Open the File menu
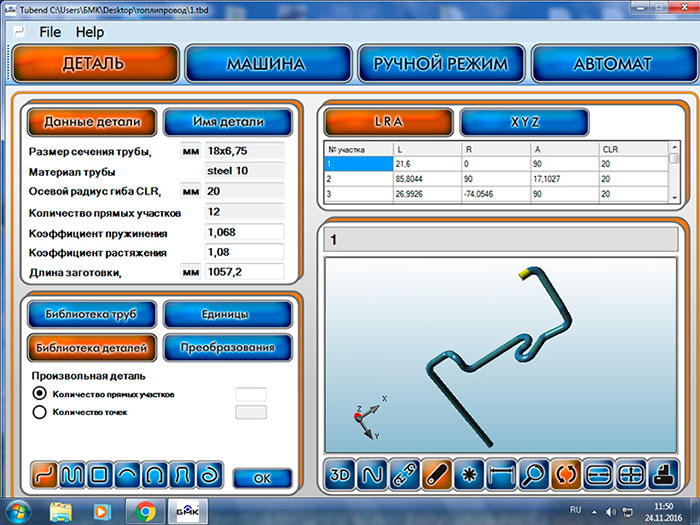 [50, 32]
